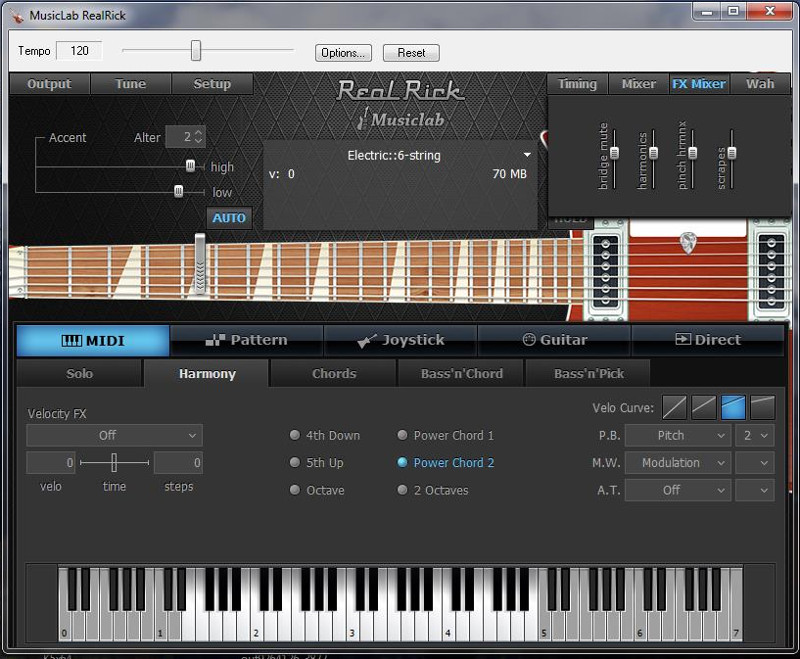Select the fourth Velo Curve icon
800x659 pixels.
point(763,408)
